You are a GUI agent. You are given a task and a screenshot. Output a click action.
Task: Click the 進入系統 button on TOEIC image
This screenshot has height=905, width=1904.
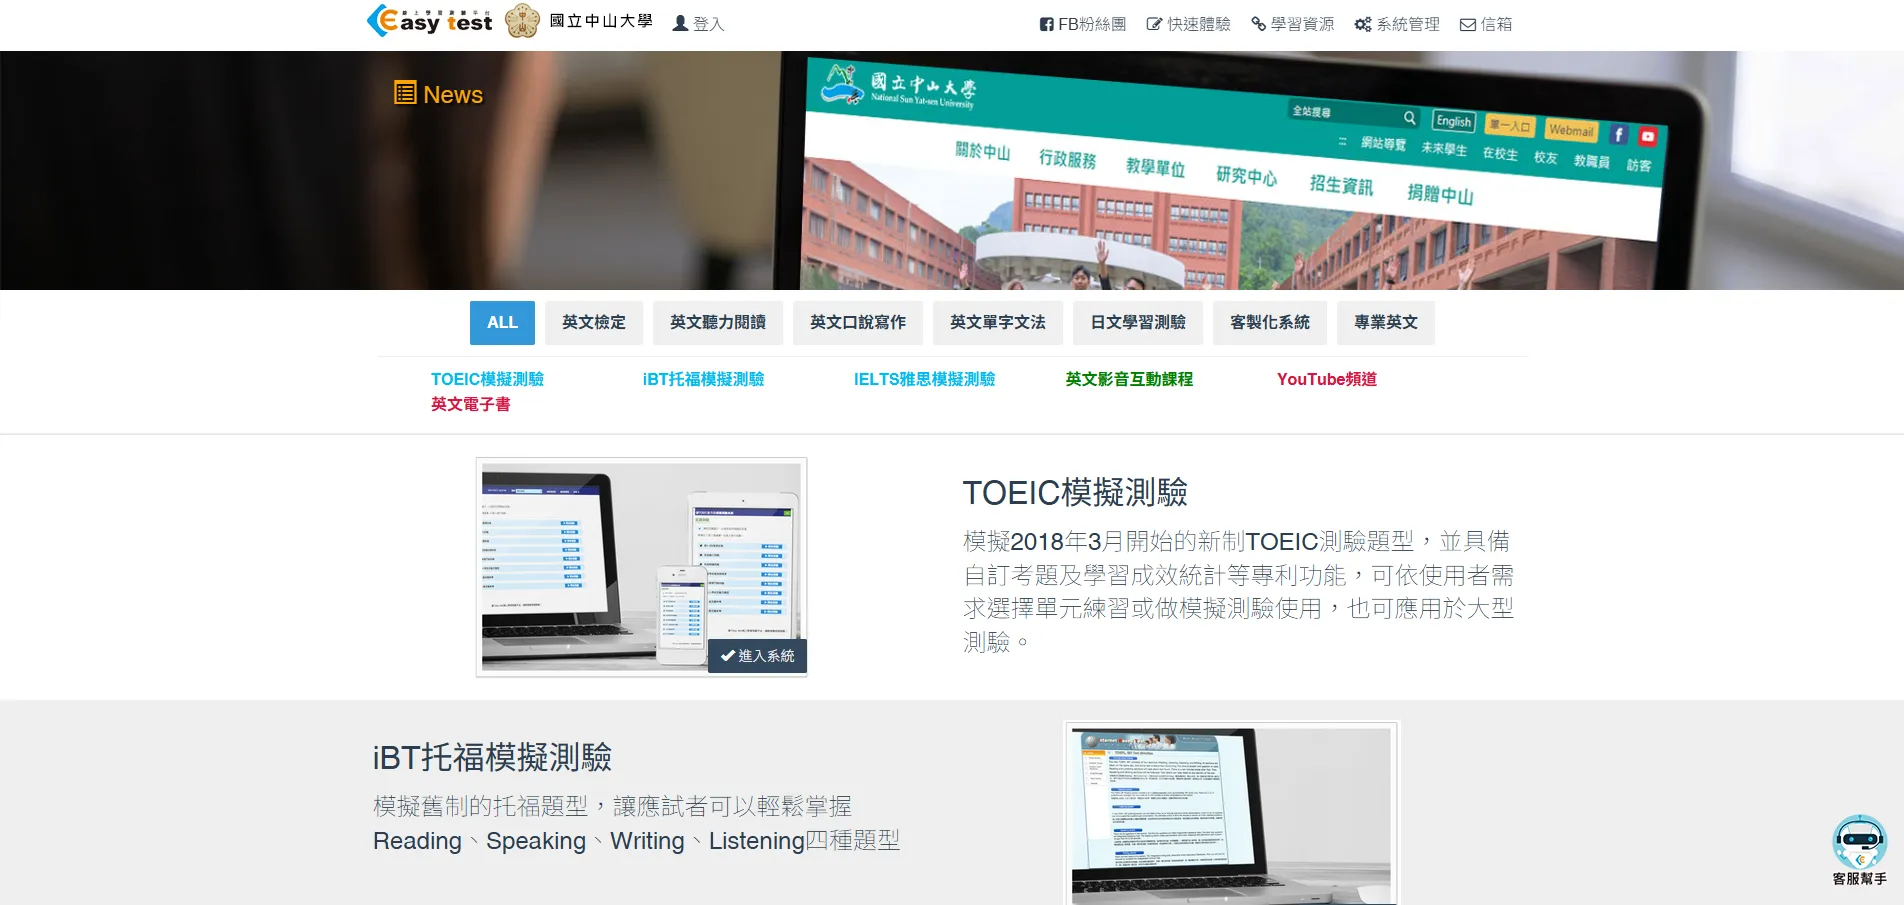pyautogui.click(x=757, y=656)
